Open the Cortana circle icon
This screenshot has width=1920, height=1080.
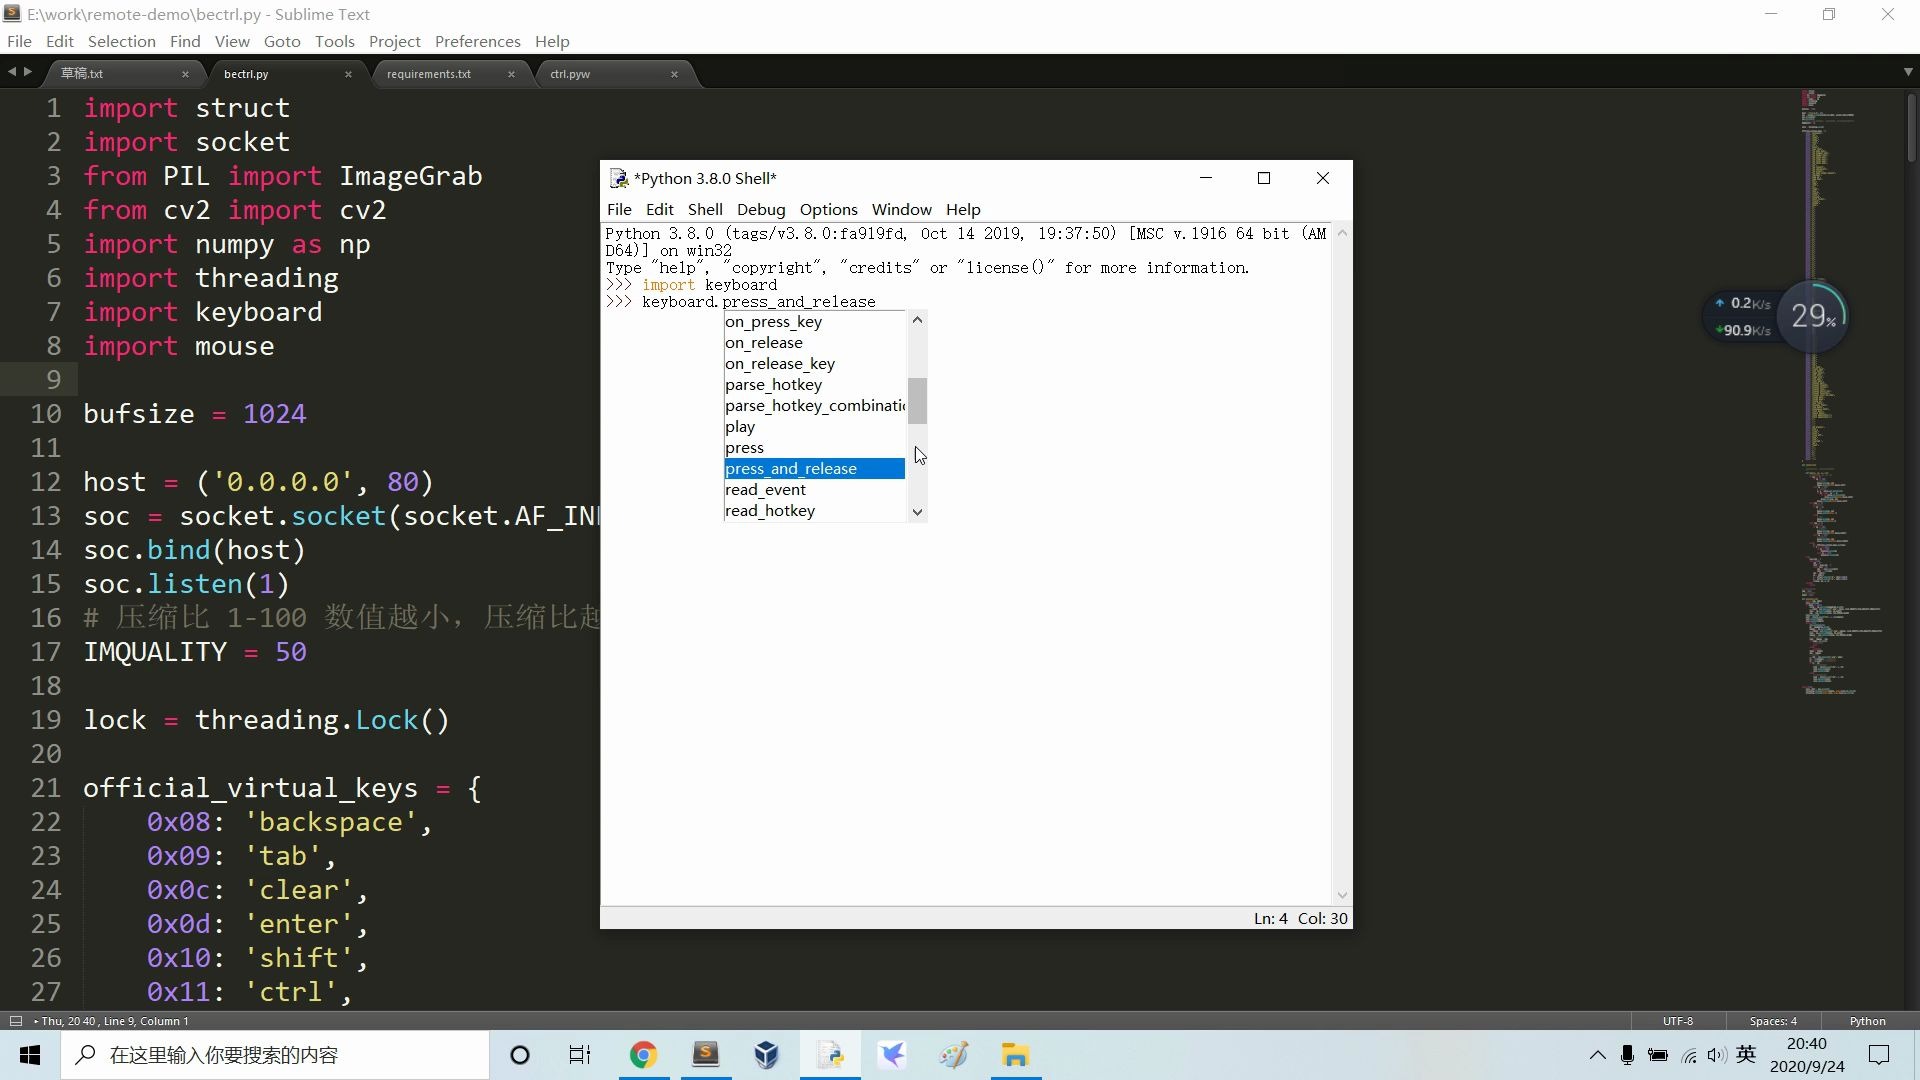520,1055
